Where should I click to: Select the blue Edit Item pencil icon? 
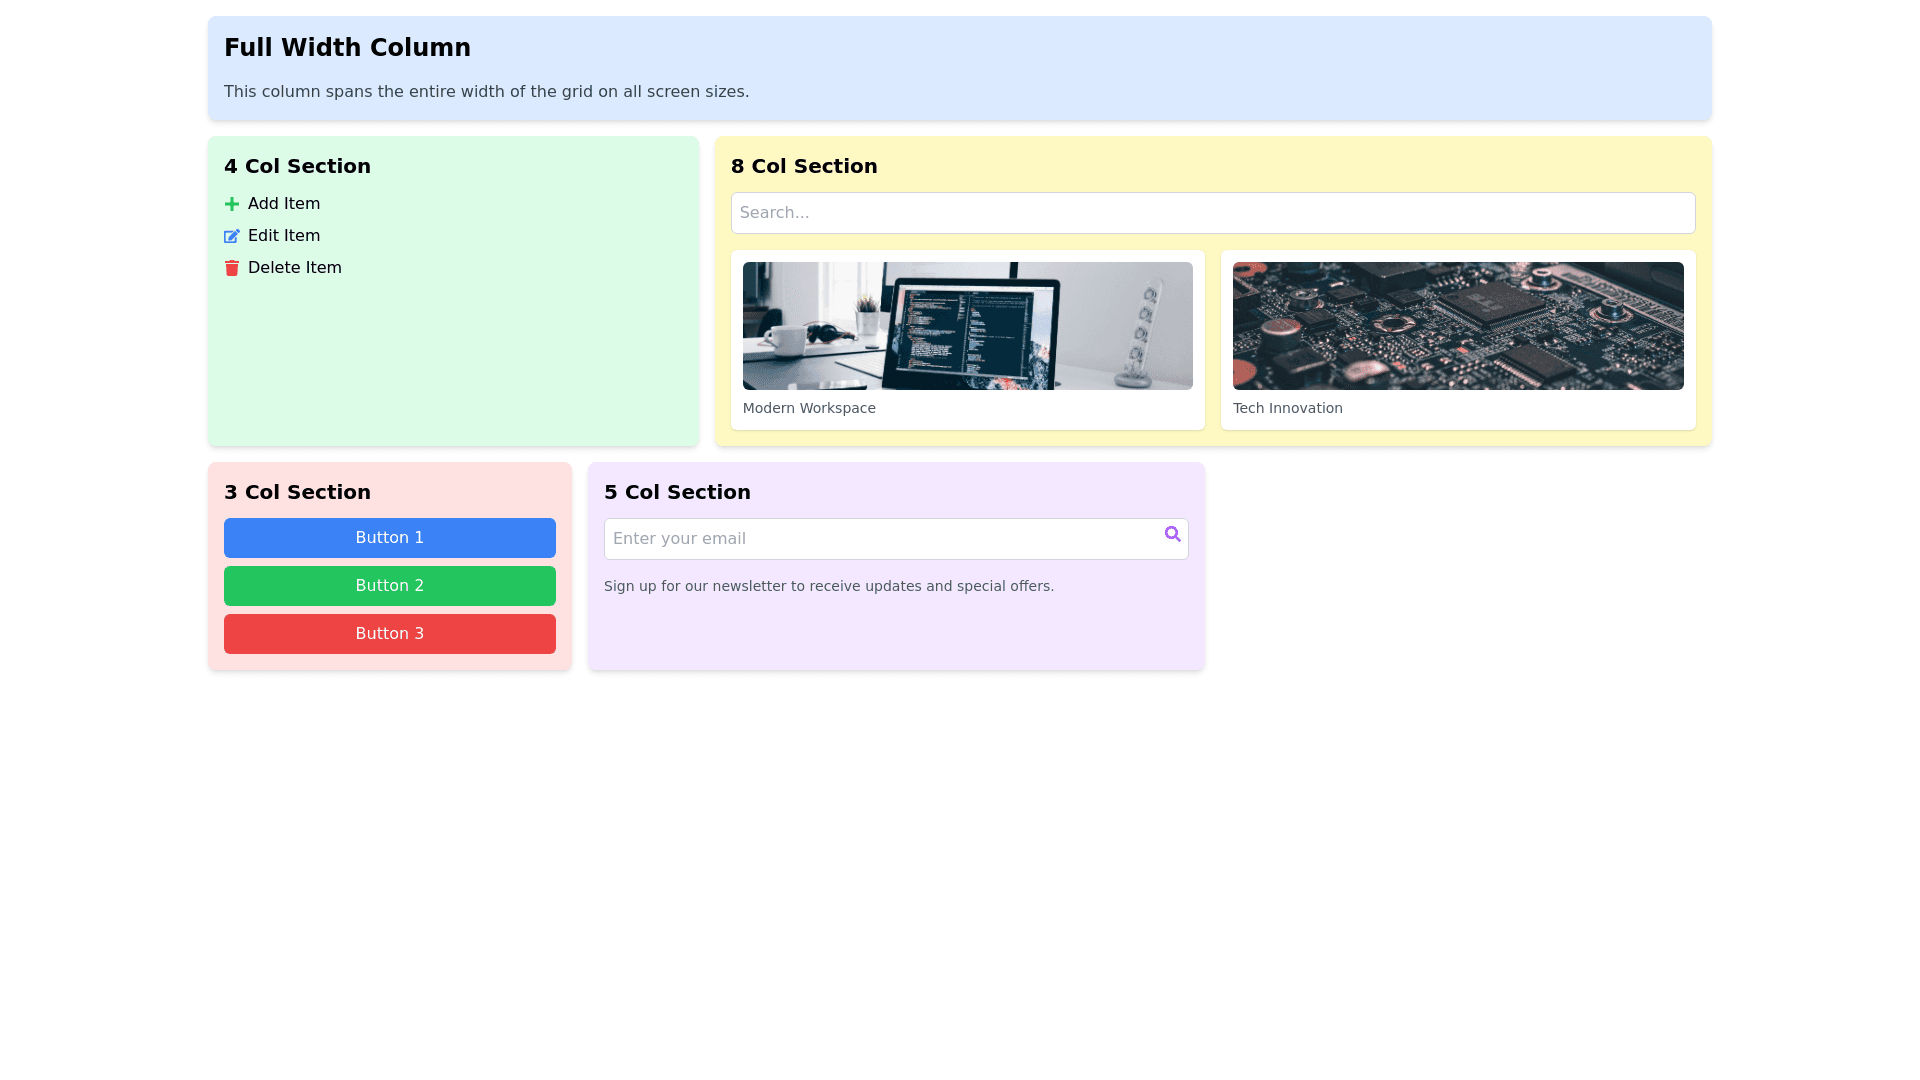232,236
